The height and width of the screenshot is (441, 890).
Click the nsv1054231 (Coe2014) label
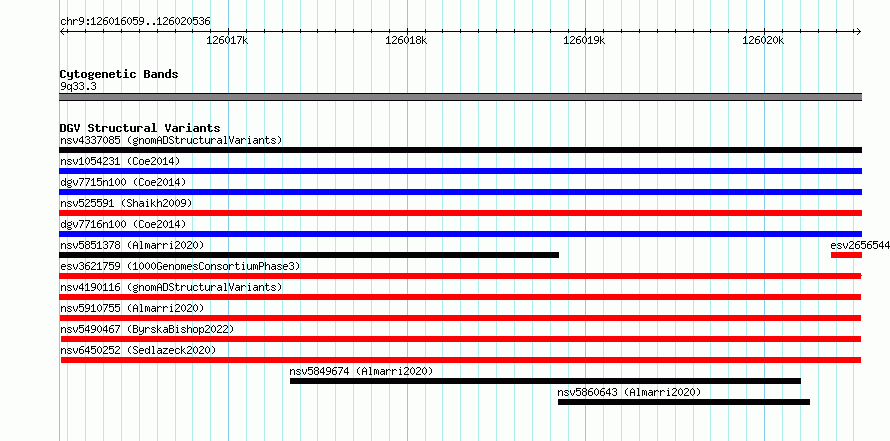[x=120, y=161]
